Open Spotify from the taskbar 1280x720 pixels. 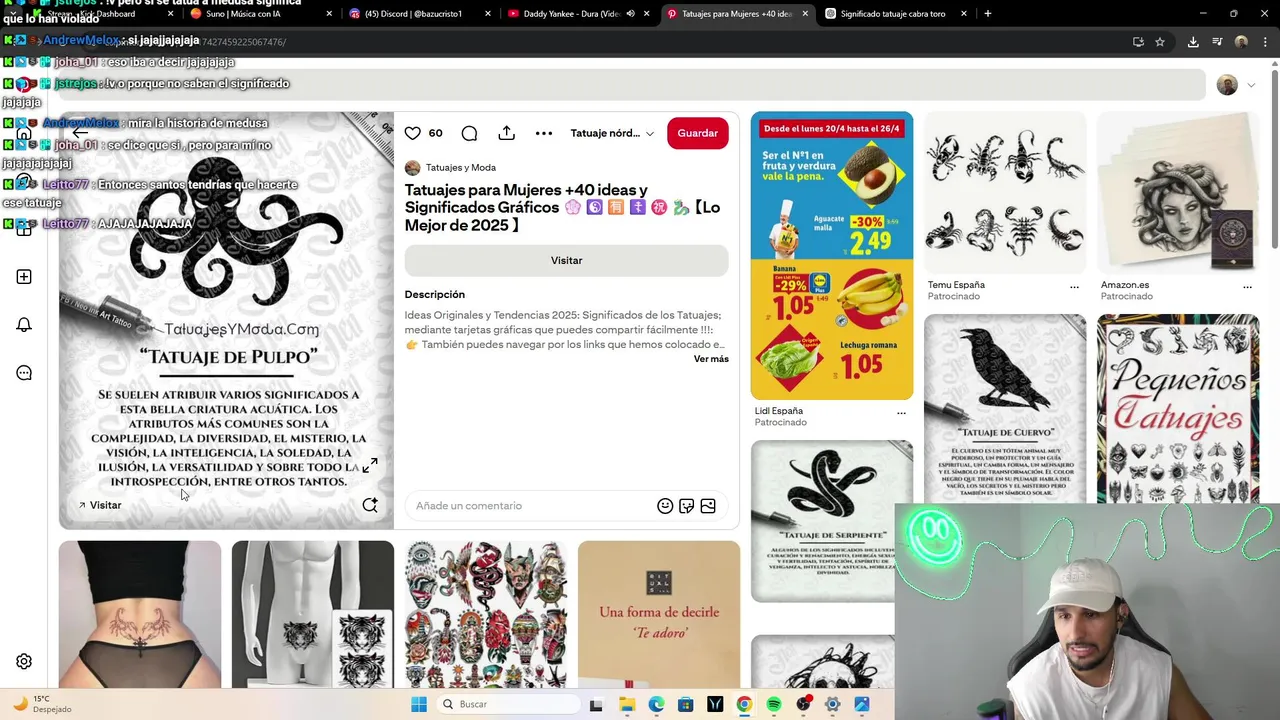pyautogui.click(x=774, y=704)
